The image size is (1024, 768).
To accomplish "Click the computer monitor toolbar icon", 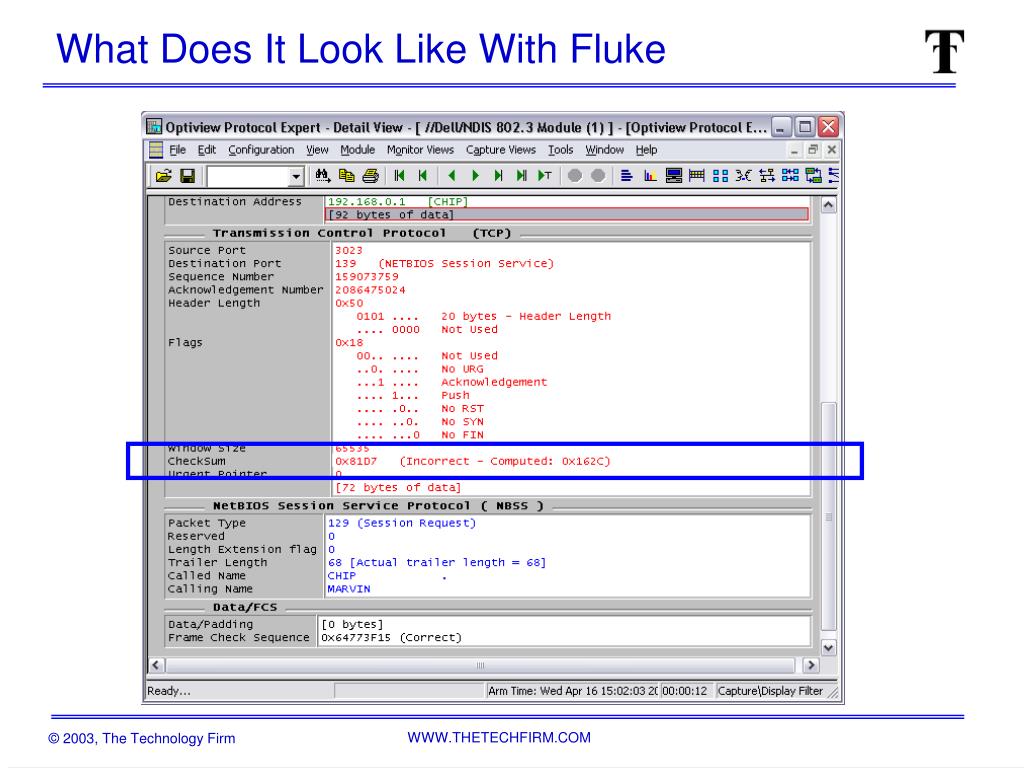I will coord(673,176).
